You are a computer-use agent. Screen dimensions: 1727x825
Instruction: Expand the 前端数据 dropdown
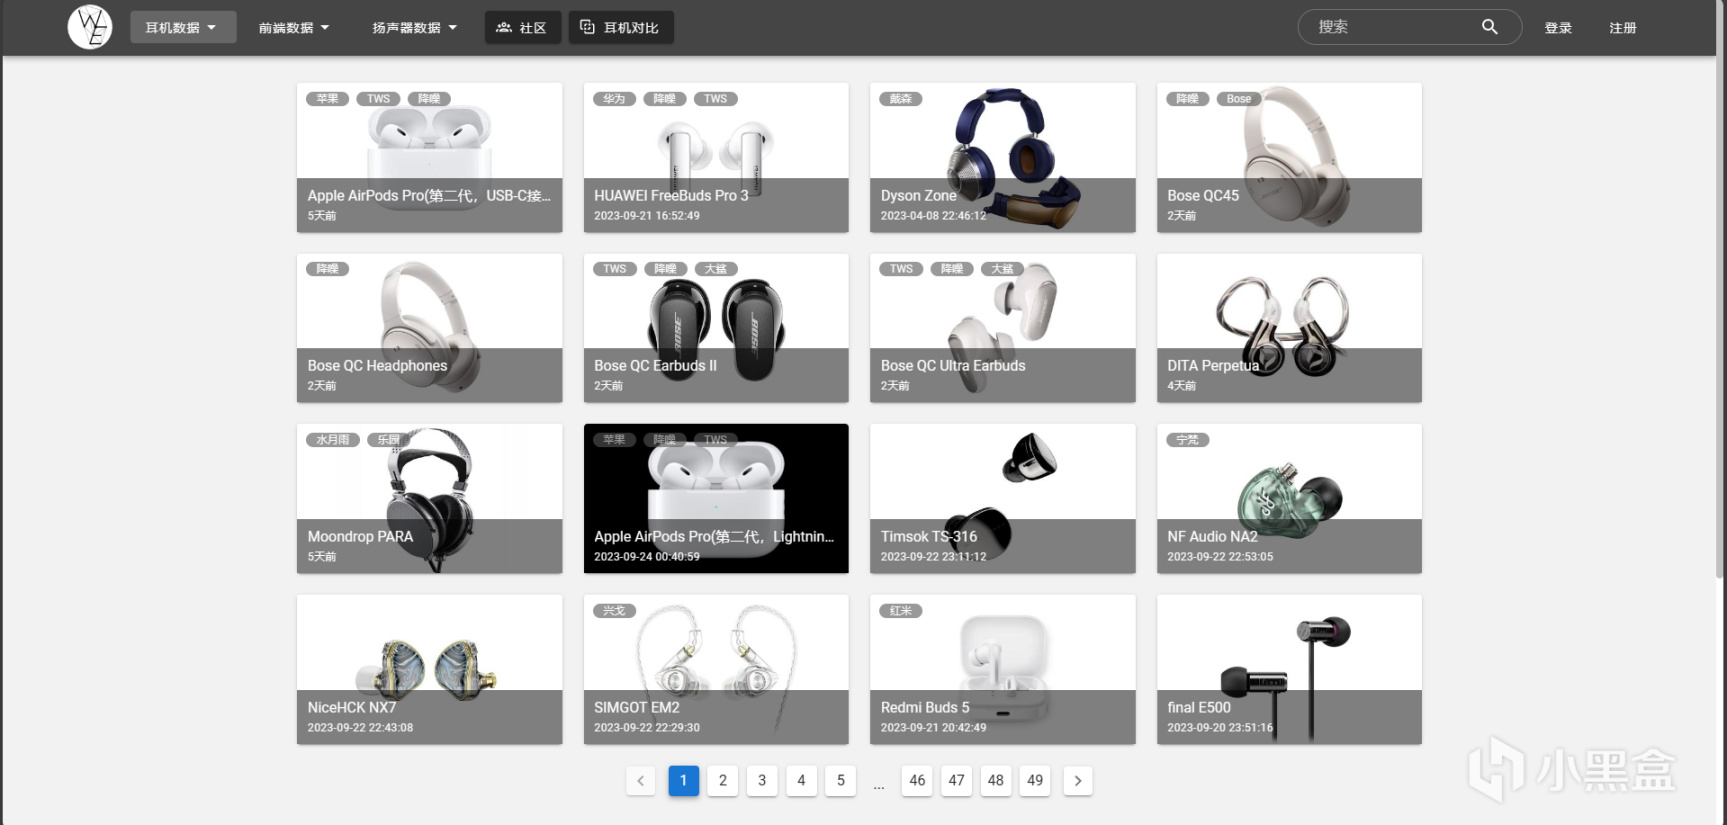click(x=294, y=27)
